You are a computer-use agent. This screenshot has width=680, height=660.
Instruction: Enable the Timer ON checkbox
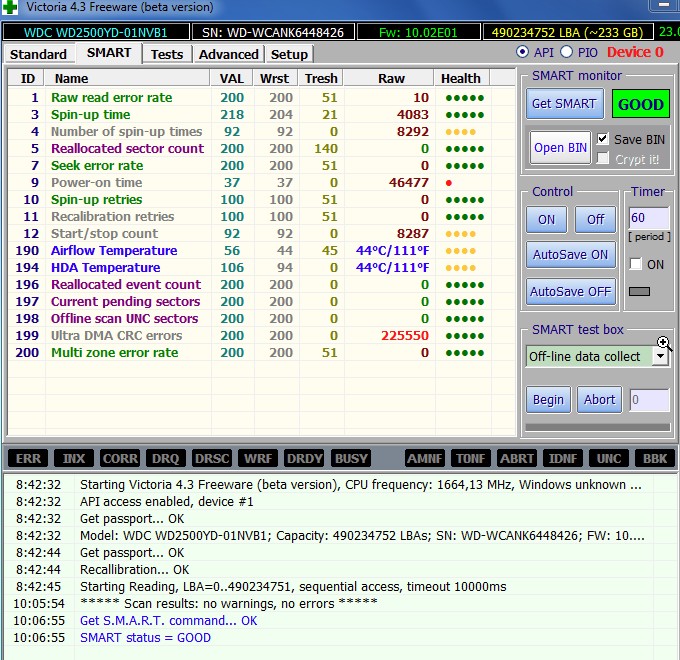tap(635, 264)
